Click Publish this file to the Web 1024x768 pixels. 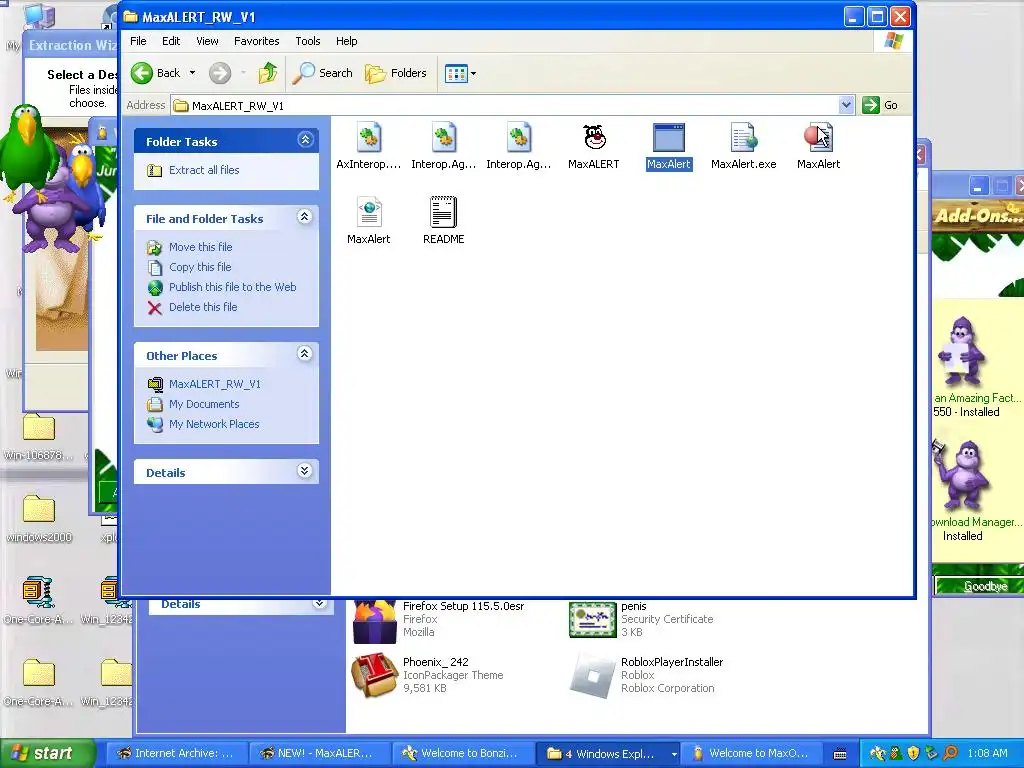coord(232,287)
